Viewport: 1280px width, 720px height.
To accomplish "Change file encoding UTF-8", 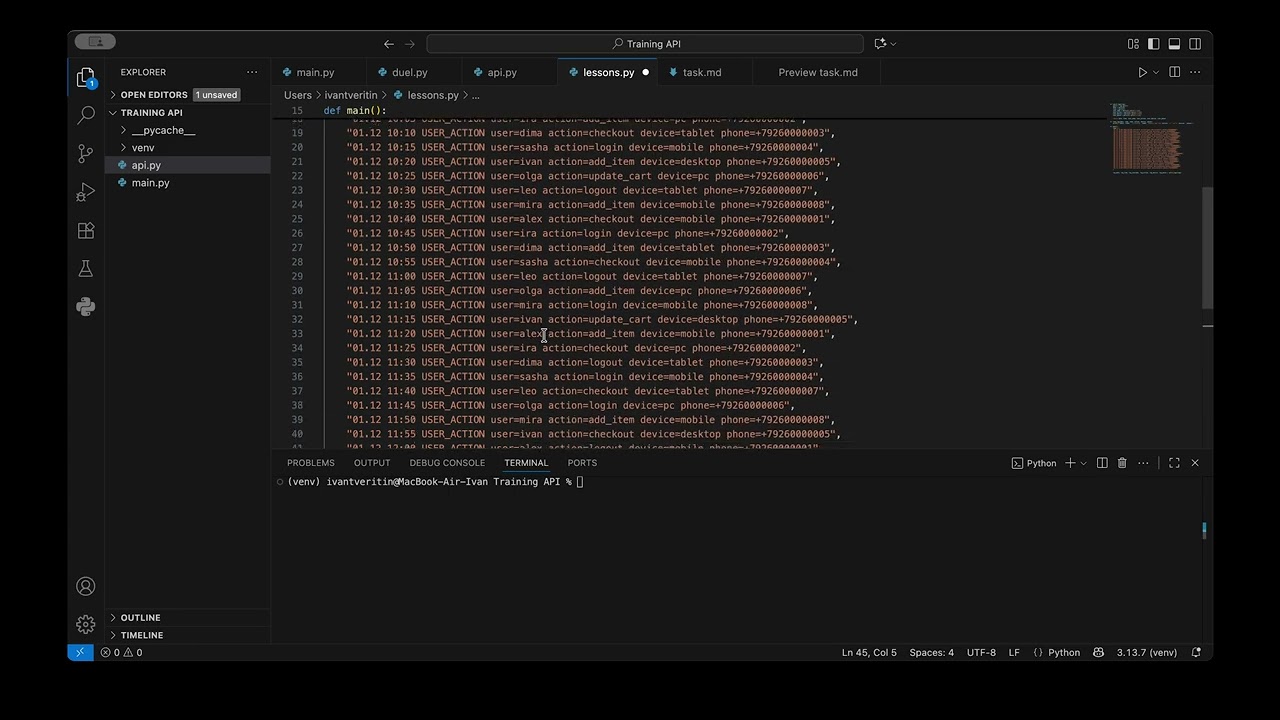I will coord(981,652).
